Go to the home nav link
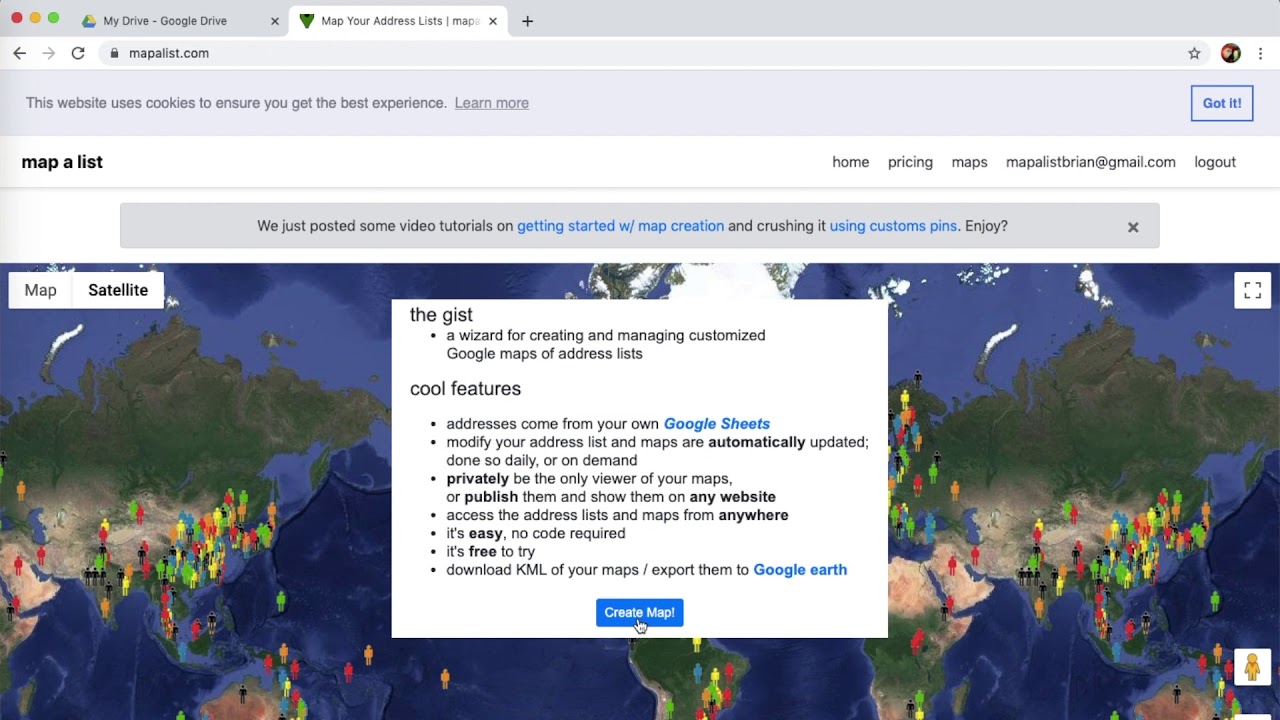 click(x=851, y=162)
